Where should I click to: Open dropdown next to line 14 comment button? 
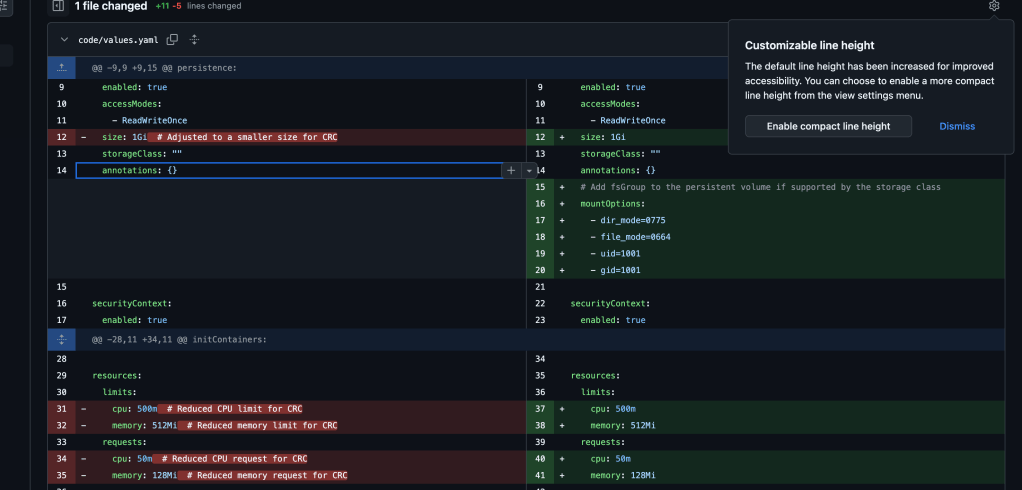coord(529,170)
